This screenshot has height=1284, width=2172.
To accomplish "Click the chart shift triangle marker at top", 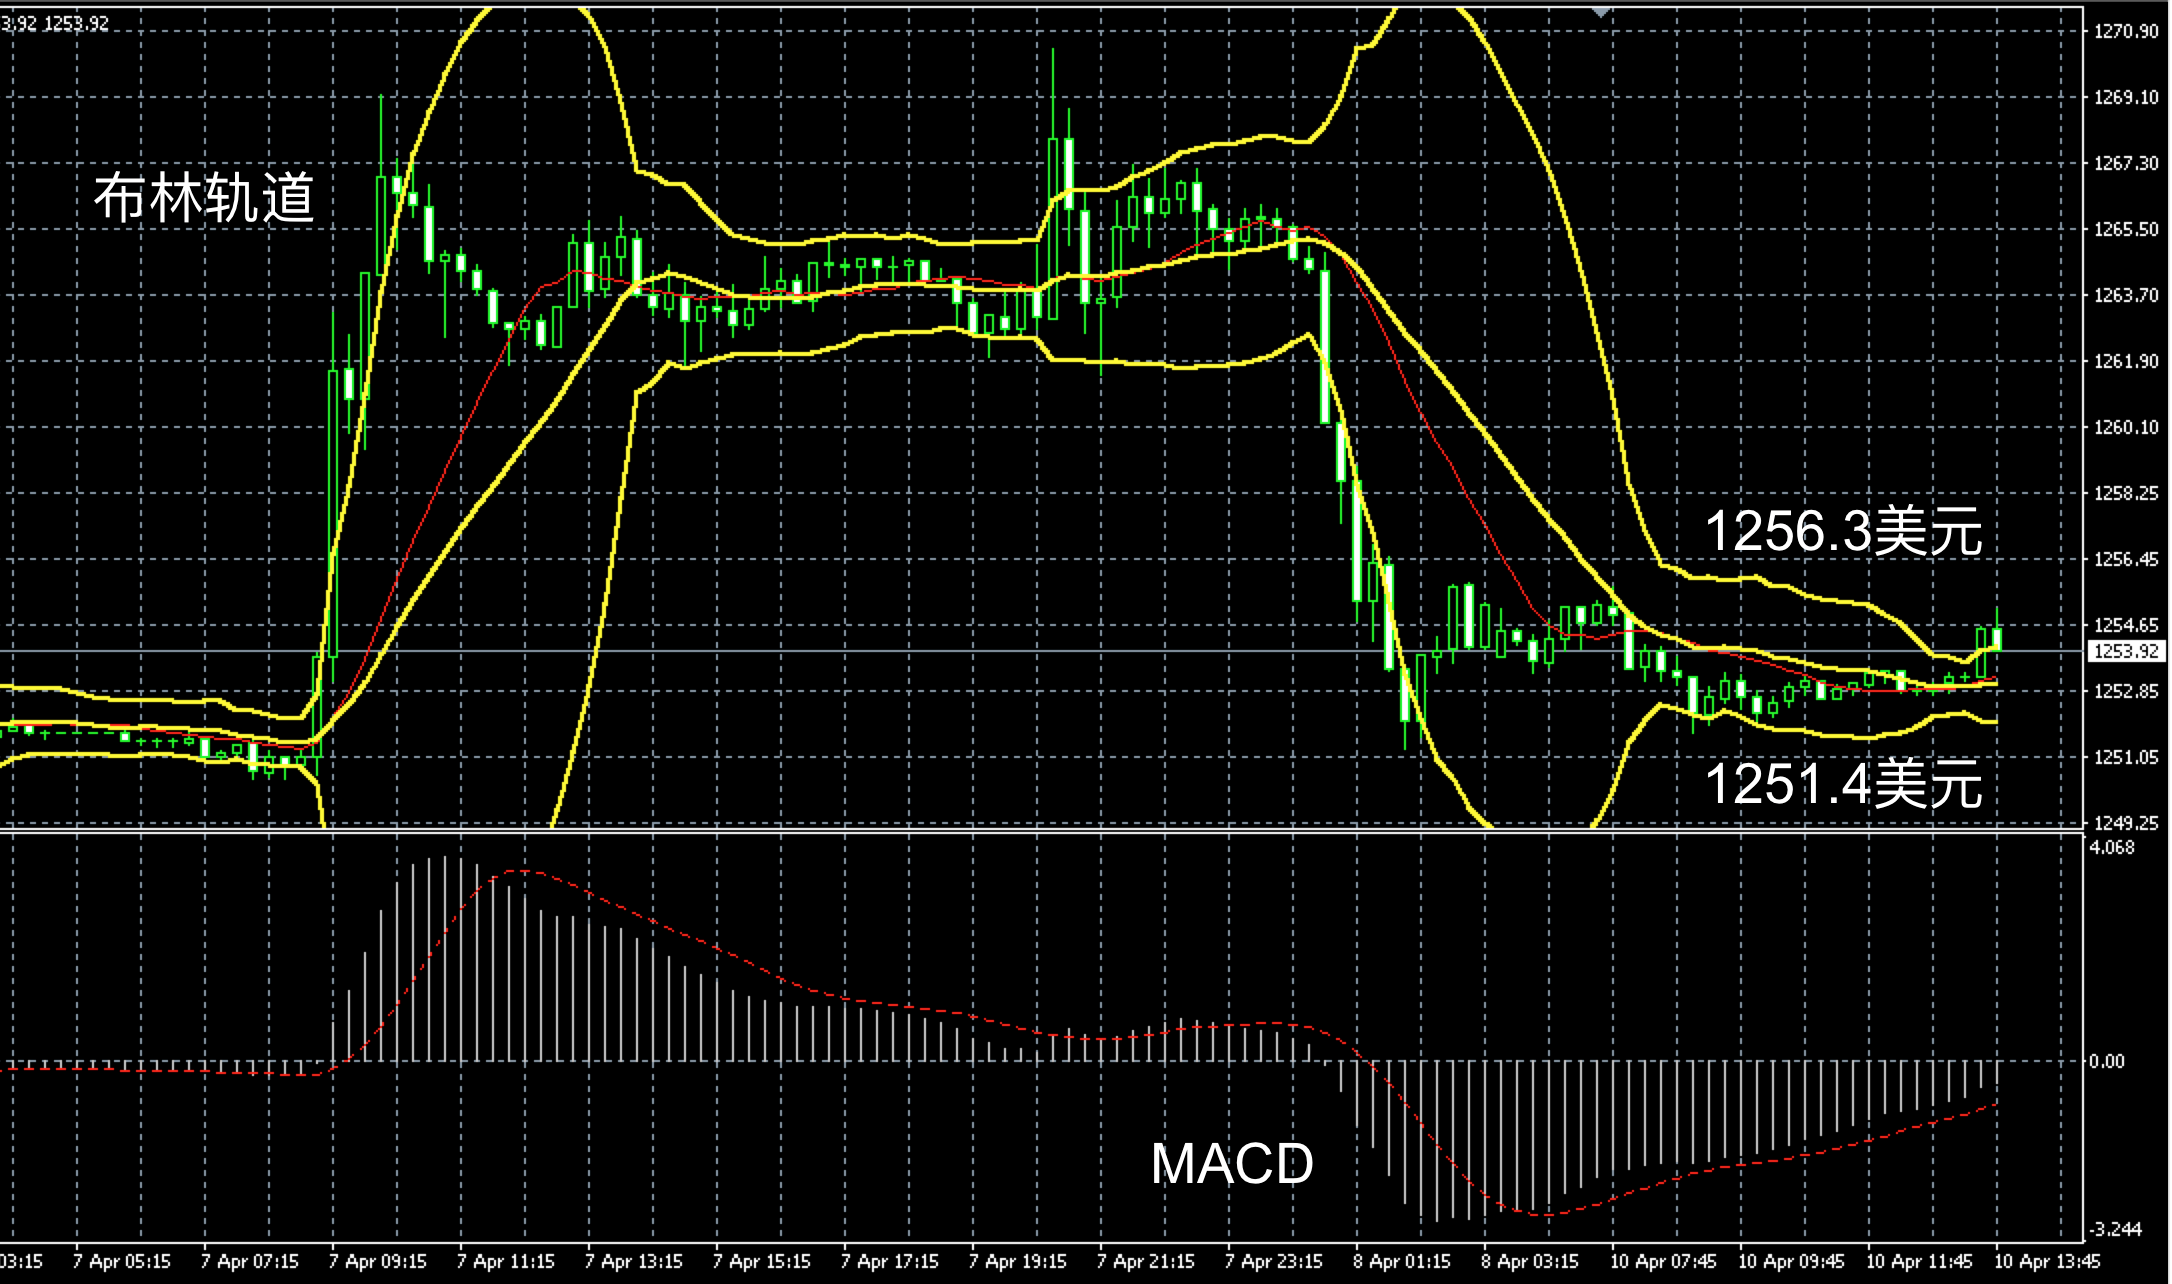I will (1601, 13).
